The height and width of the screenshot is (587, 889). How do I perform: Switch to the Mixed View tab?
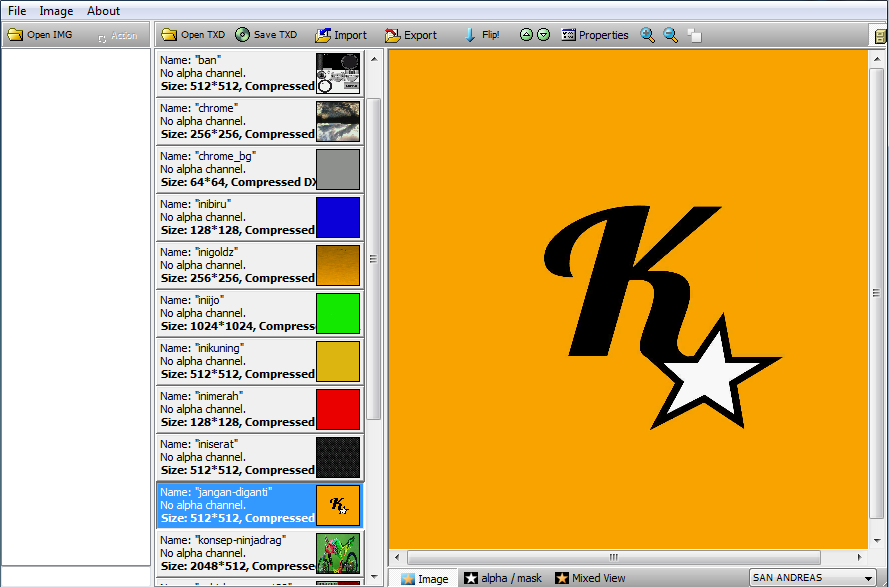tap(590, 578)
